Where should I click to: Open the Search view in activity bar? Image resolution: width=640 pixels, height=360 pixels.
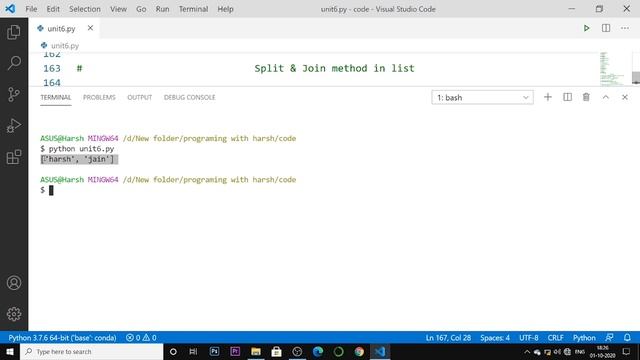coord(14,63)
